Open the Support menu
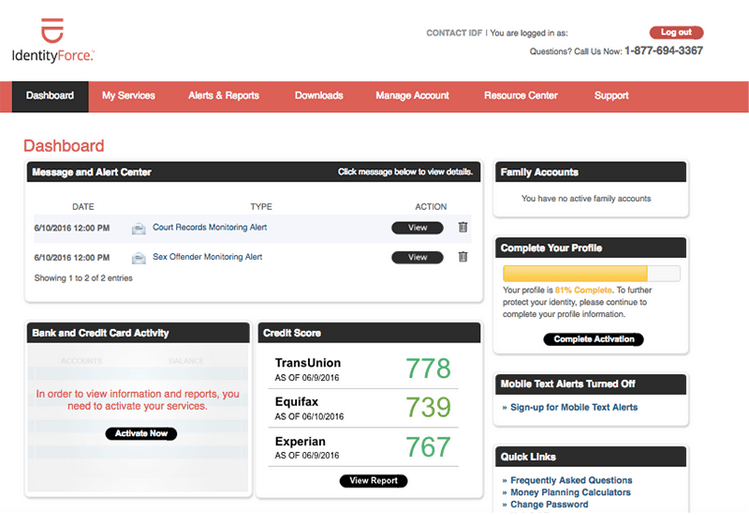749x515 pixels. [x=611, y=96]
